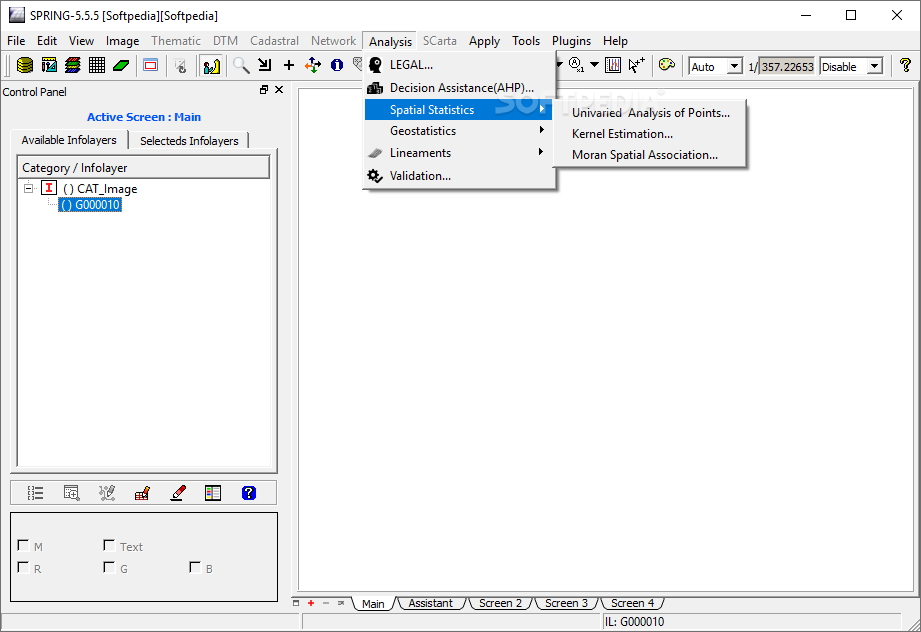This screenshot has height=632, width=921.
Task: Check the Text checkbox
Action: coord(109,546)
